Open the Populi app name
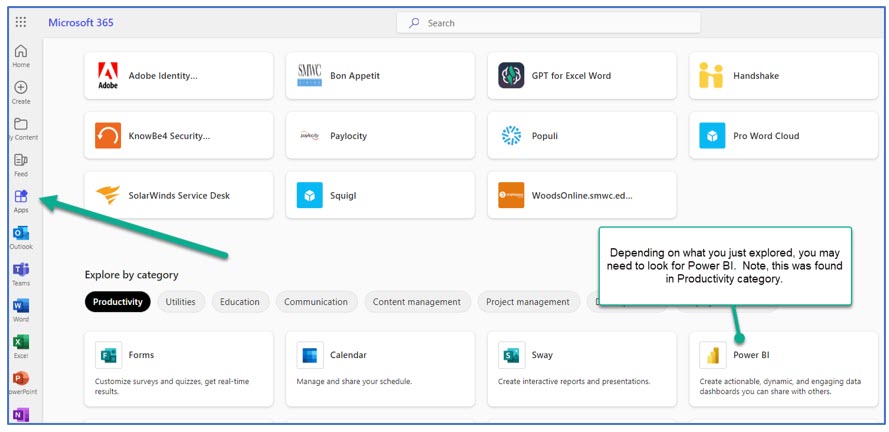The height and width of the screenshot is (432, 889). click(x=544, y=135)
